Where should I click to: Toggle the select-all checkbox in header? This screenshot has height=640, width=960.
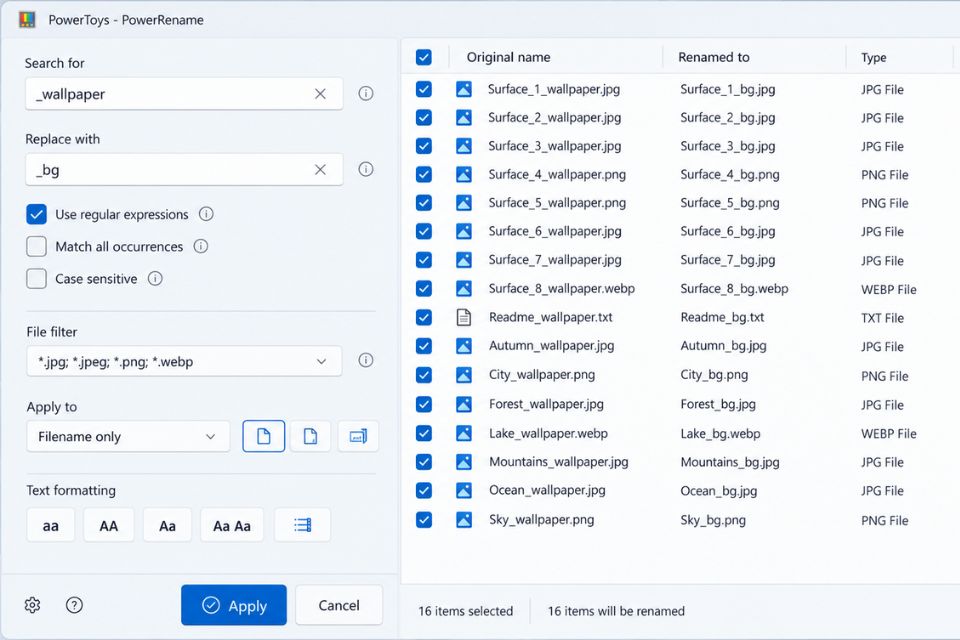424,57
